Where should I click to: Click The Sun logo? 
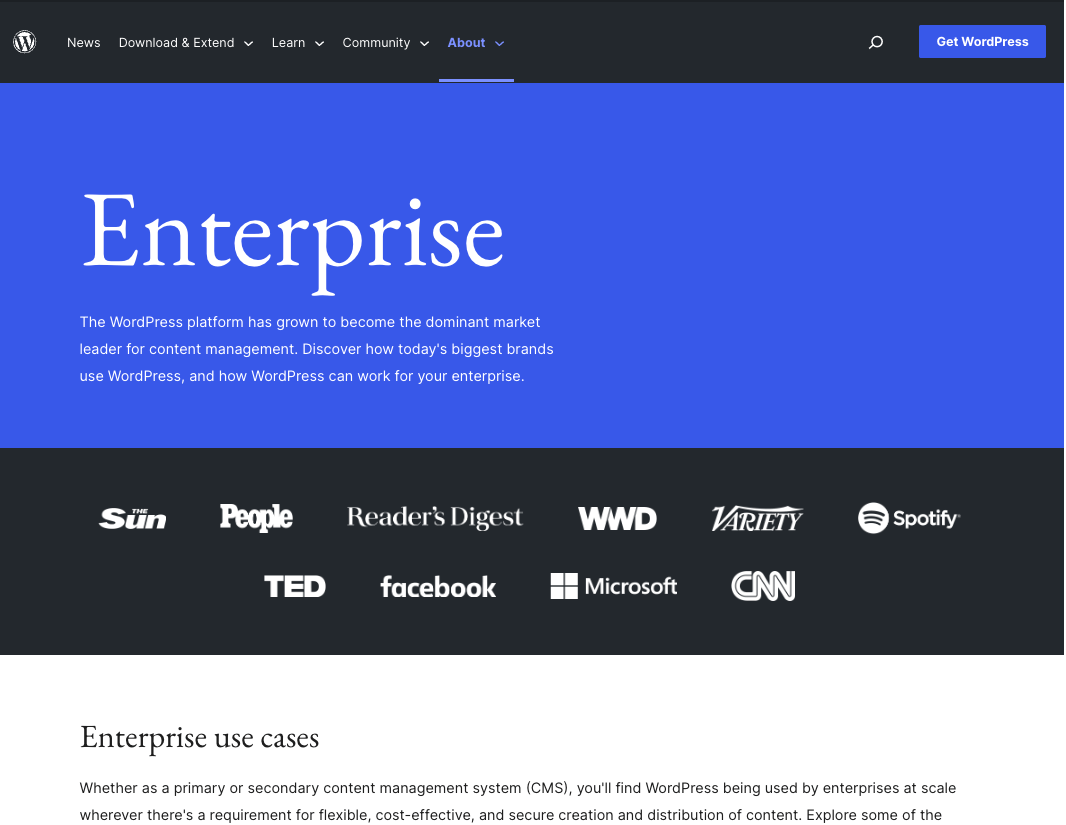133,519
